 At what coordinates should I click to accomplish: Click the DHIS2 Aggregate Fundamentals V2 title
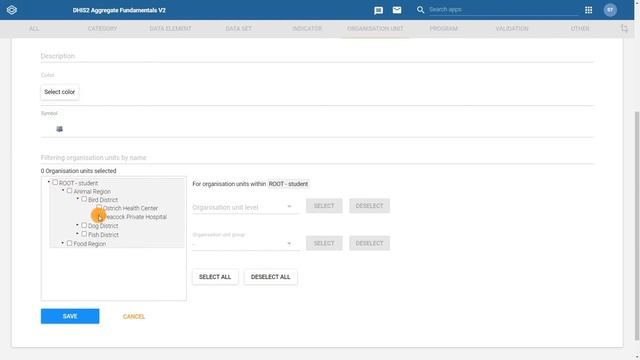point(119,10)
